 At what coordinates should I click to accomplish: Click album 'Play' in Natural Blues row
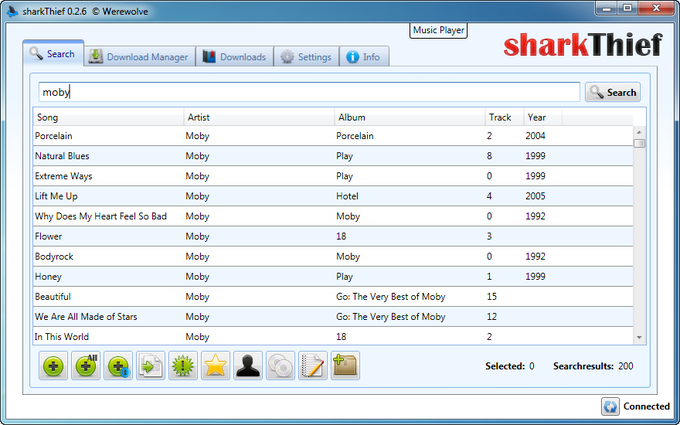point(344,156)
